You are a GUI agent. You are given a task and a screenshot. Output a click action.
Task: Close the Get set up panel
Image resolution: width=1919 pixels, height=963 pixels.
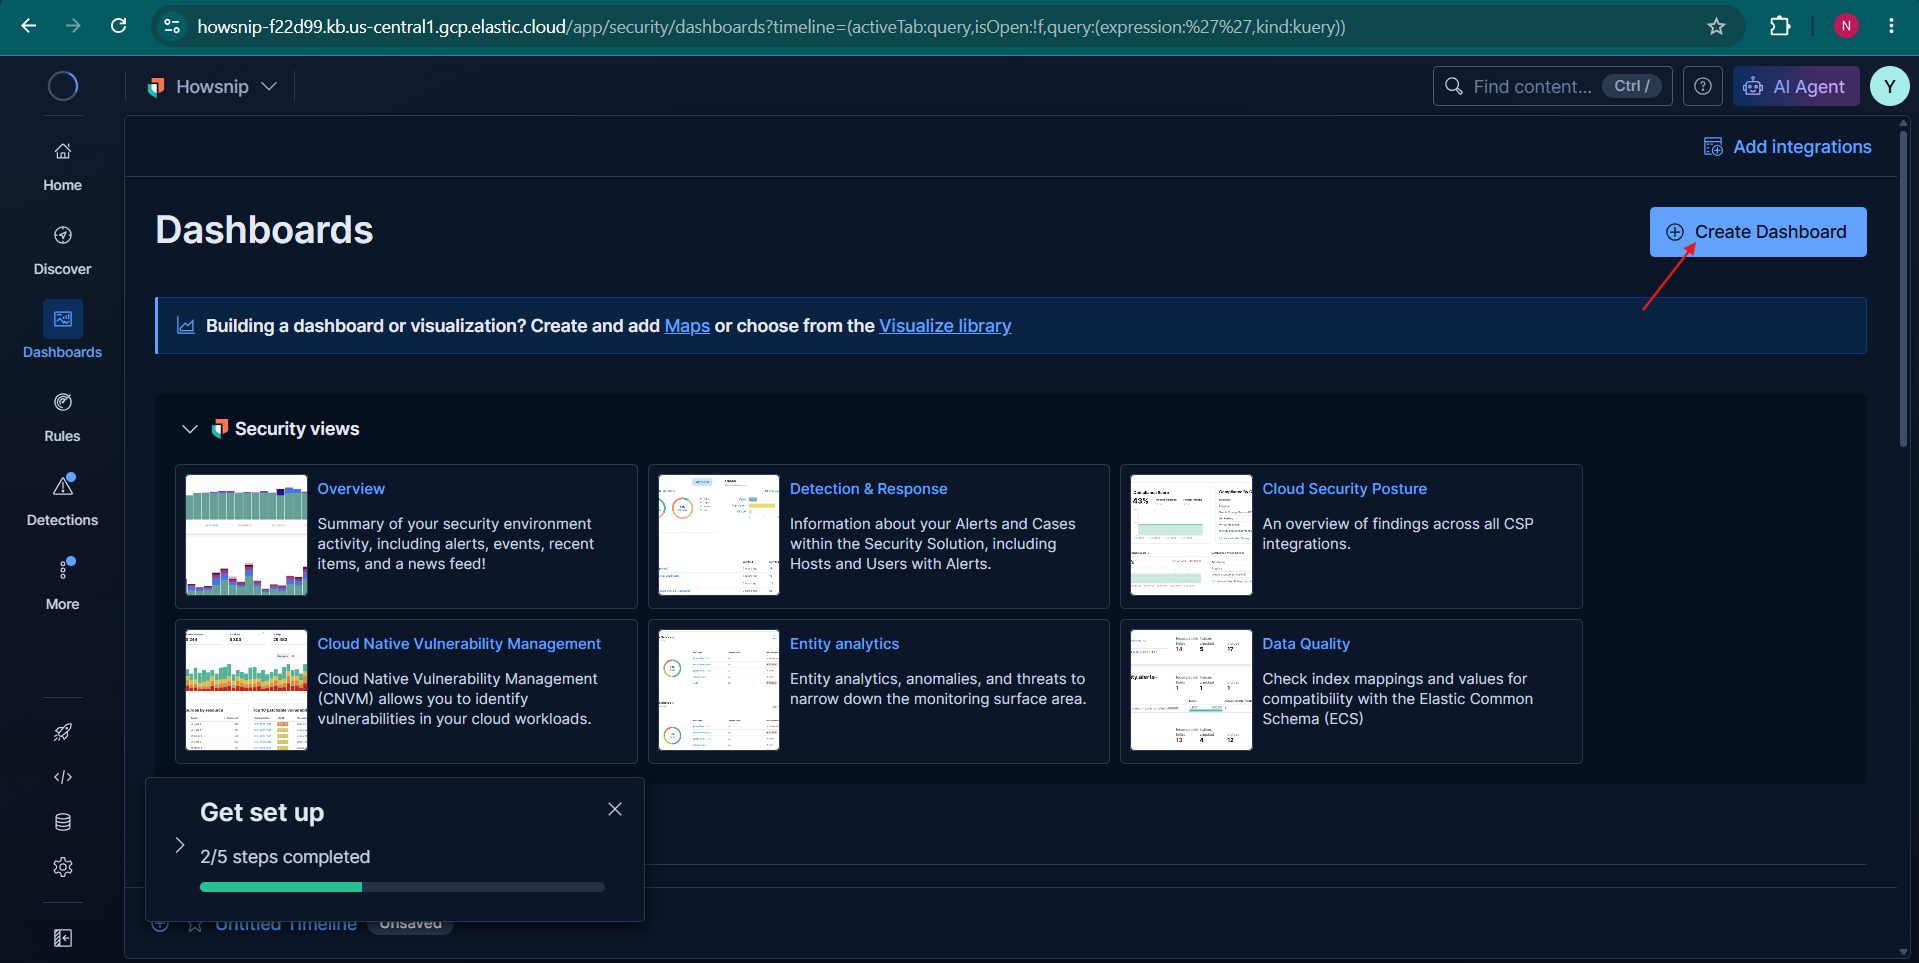pos(615,809)
